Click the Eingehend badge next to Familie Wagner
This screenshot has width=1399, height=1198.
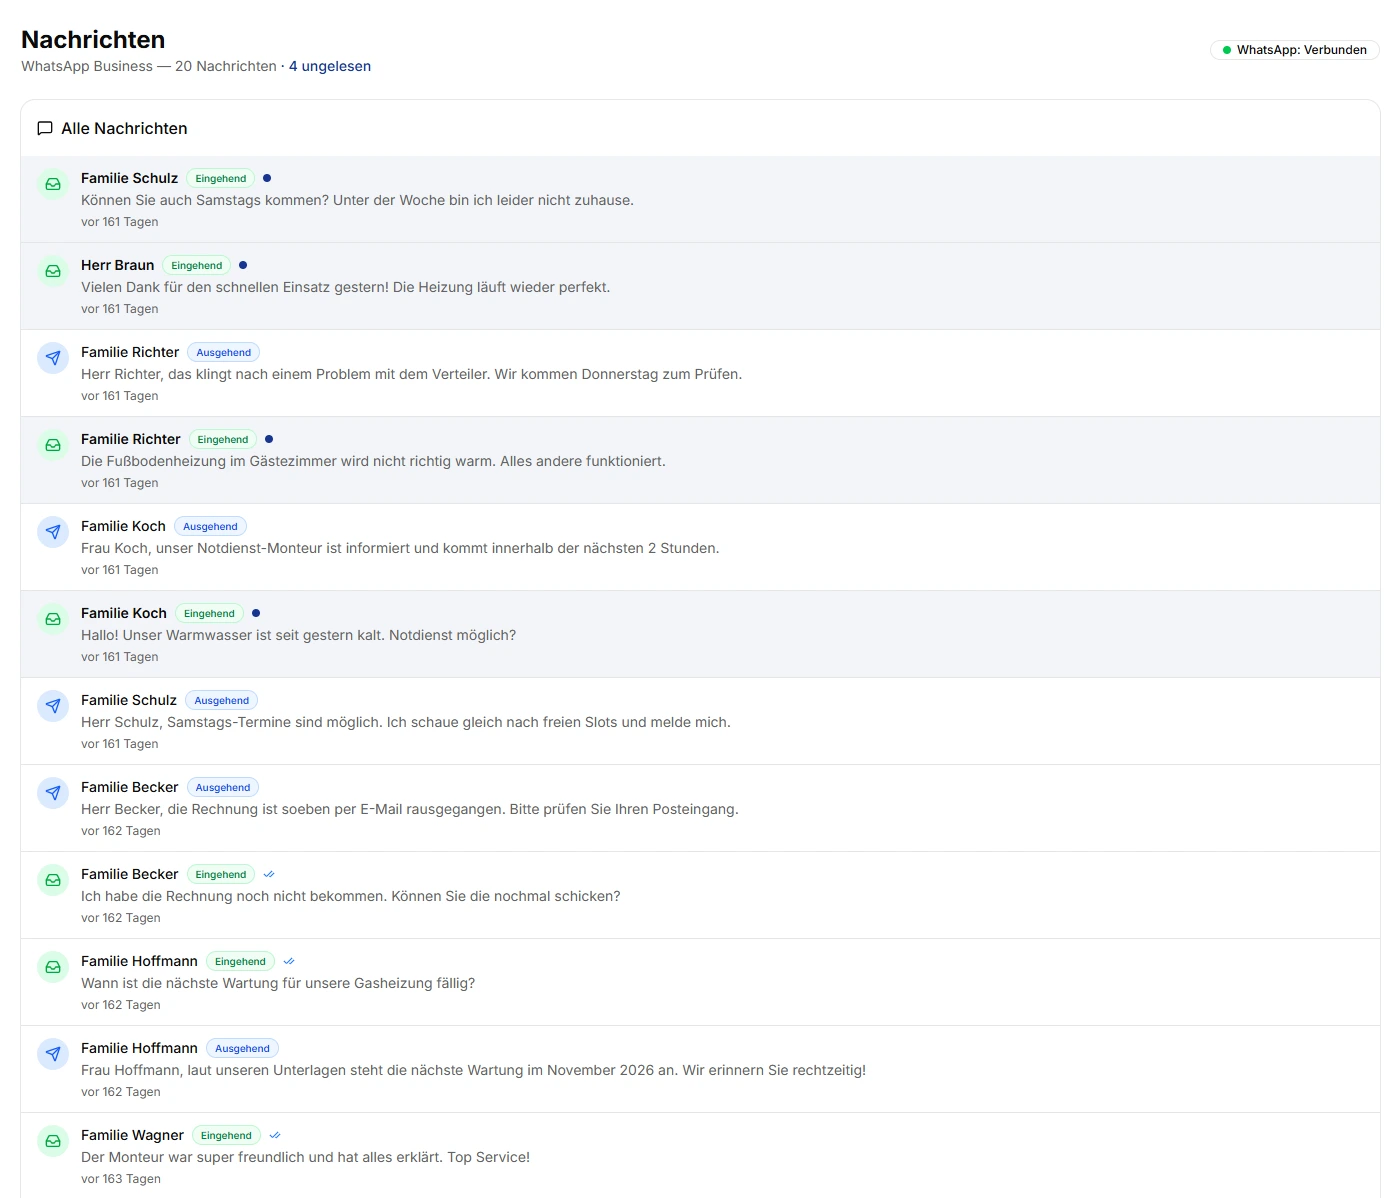coord(226,1135)
